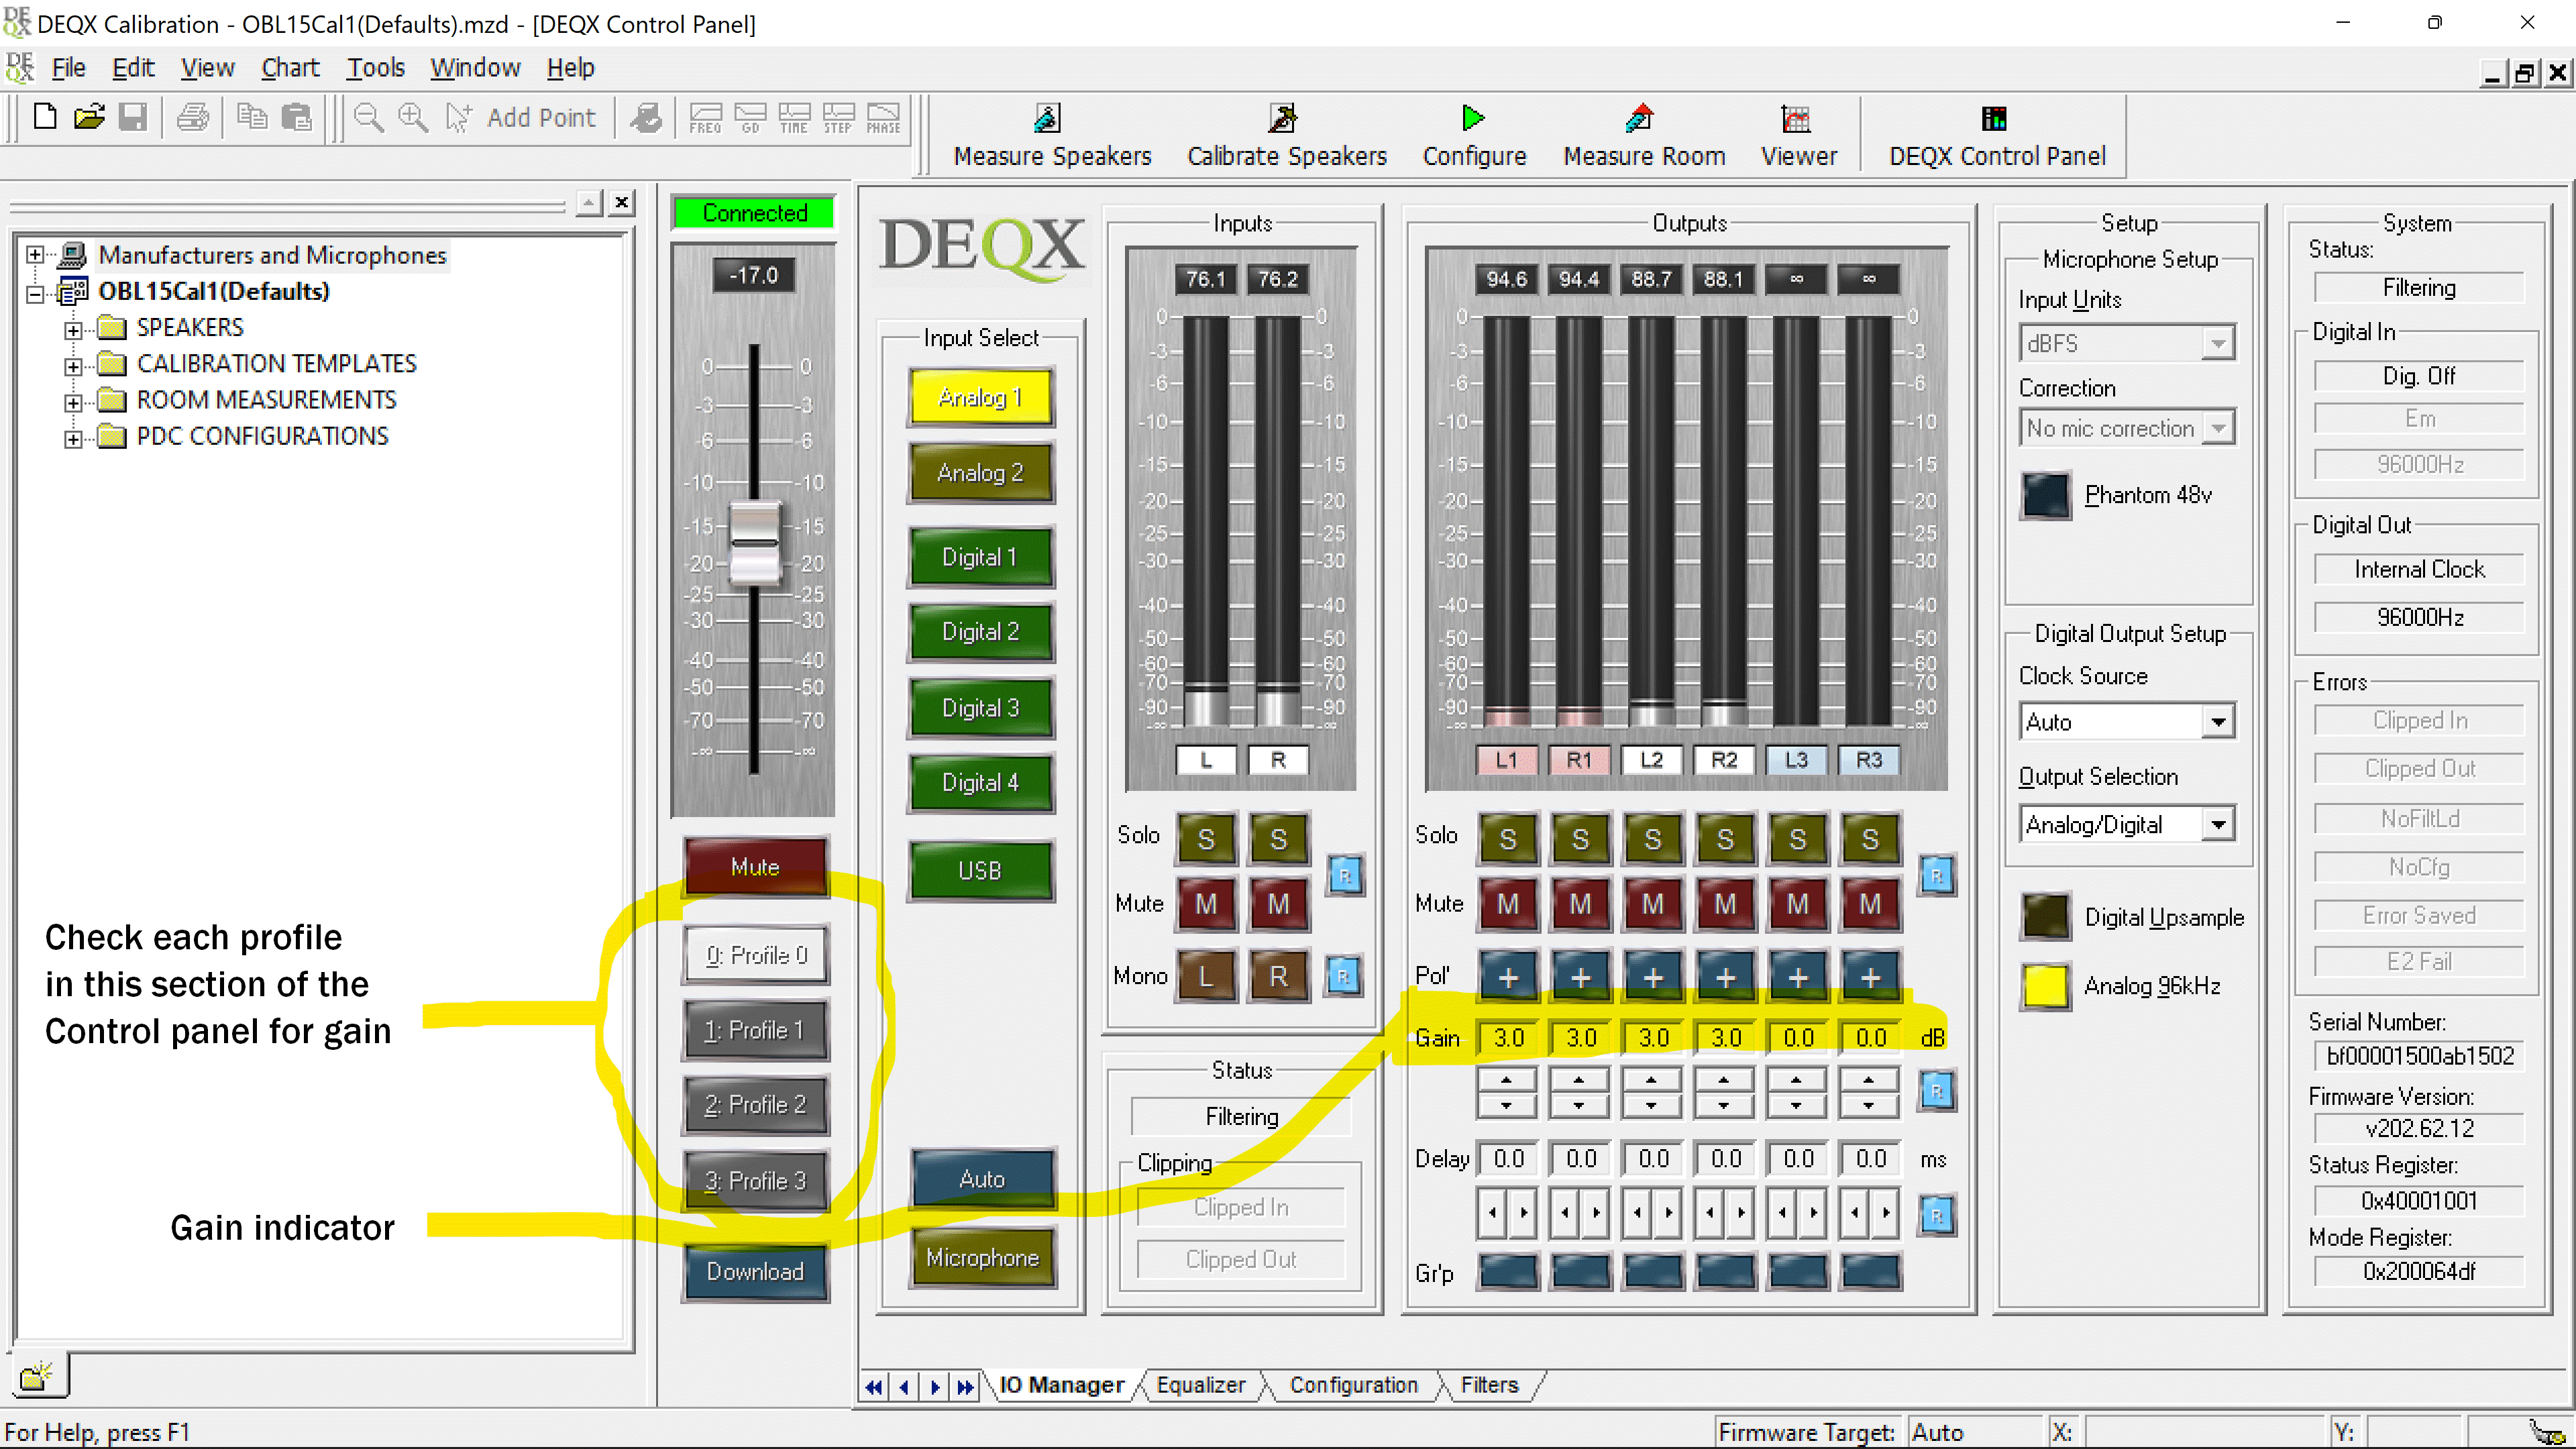2576x1449 pixels.
Task: Toggle Phantom 48v power
Action: point(2045,495)
